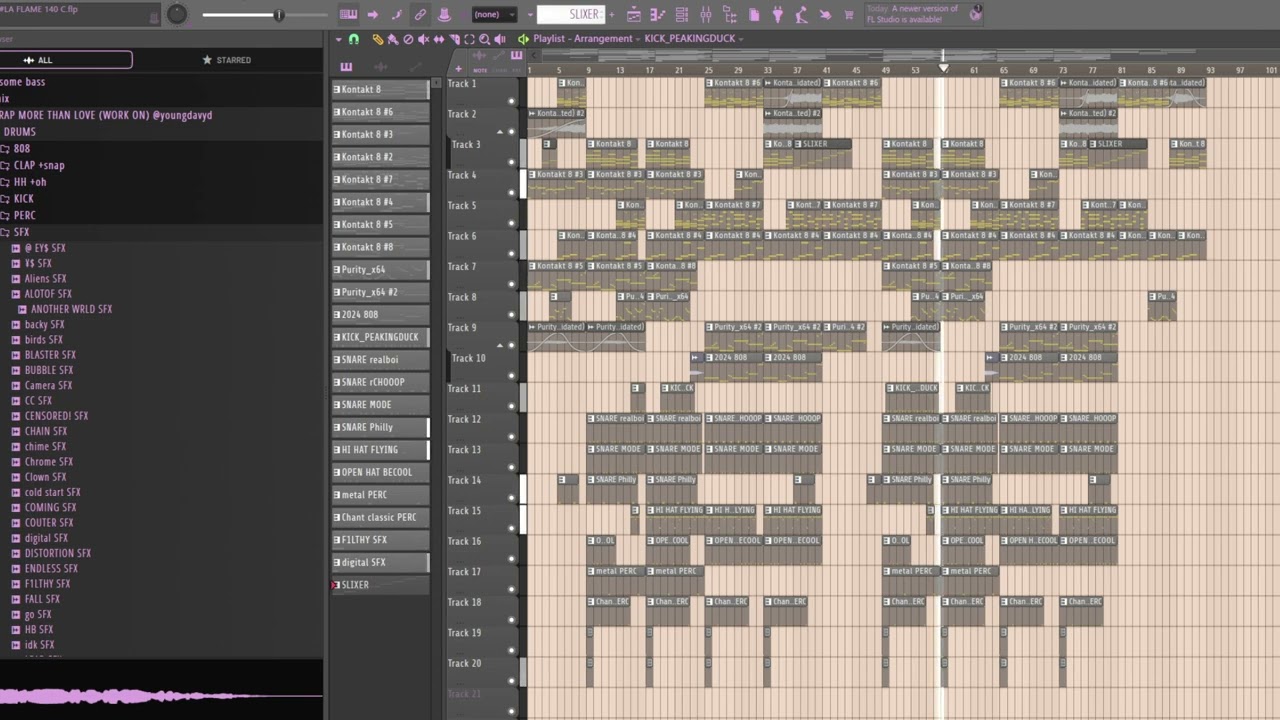Open the (none) pattern selector dropdown

click(494, 14)
